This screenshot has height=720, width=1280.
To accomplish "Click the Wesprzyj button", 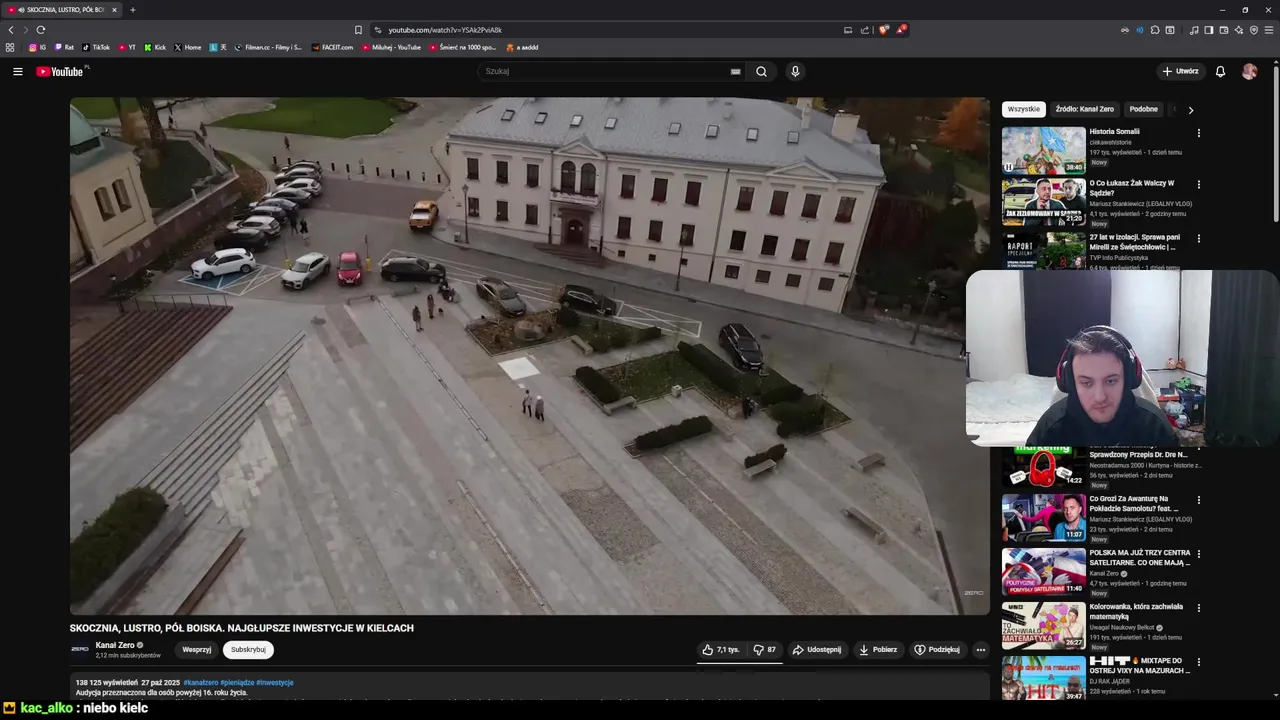I will [x=197, y=650].
